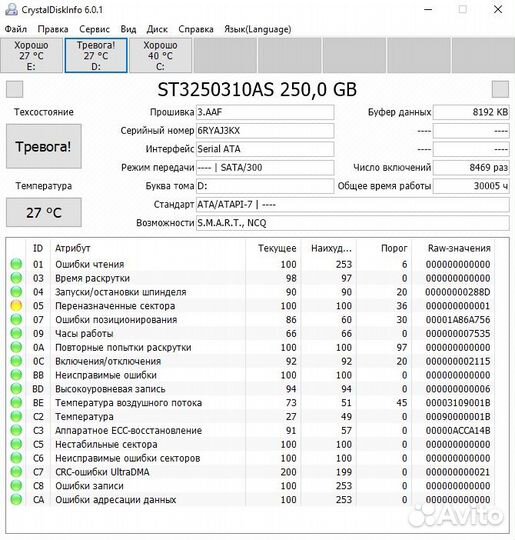Click the 27 °C temperature button
Viewport: 515px width, 540px height.
tap(44, 212)
